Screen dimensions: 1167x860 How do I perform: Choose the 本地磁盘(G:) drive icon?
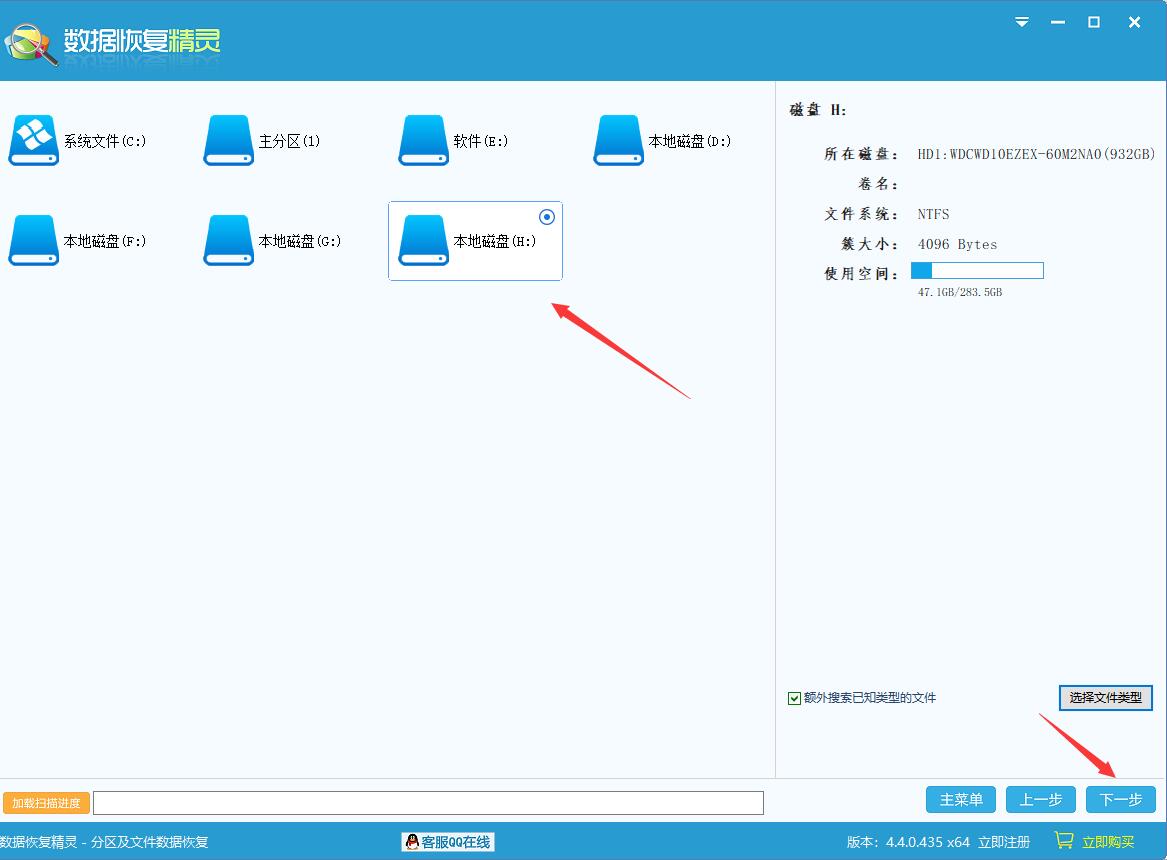(x=228, y=241)
